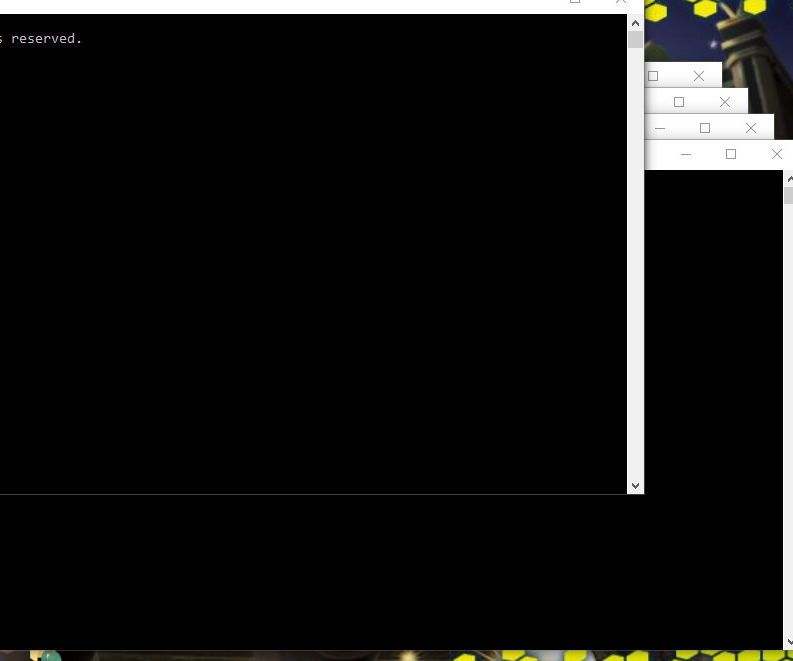Screen dimensions: 793x661
Task: Close the frontmost command prompt window
Action: click(621, 2)
